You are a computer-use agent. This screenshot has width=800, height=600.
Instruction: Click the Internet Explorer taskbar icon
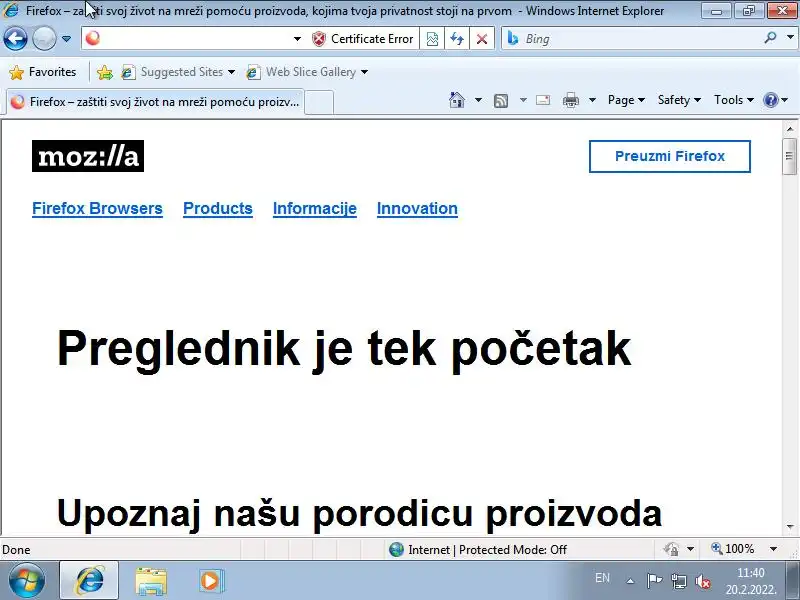coord(89,581)
